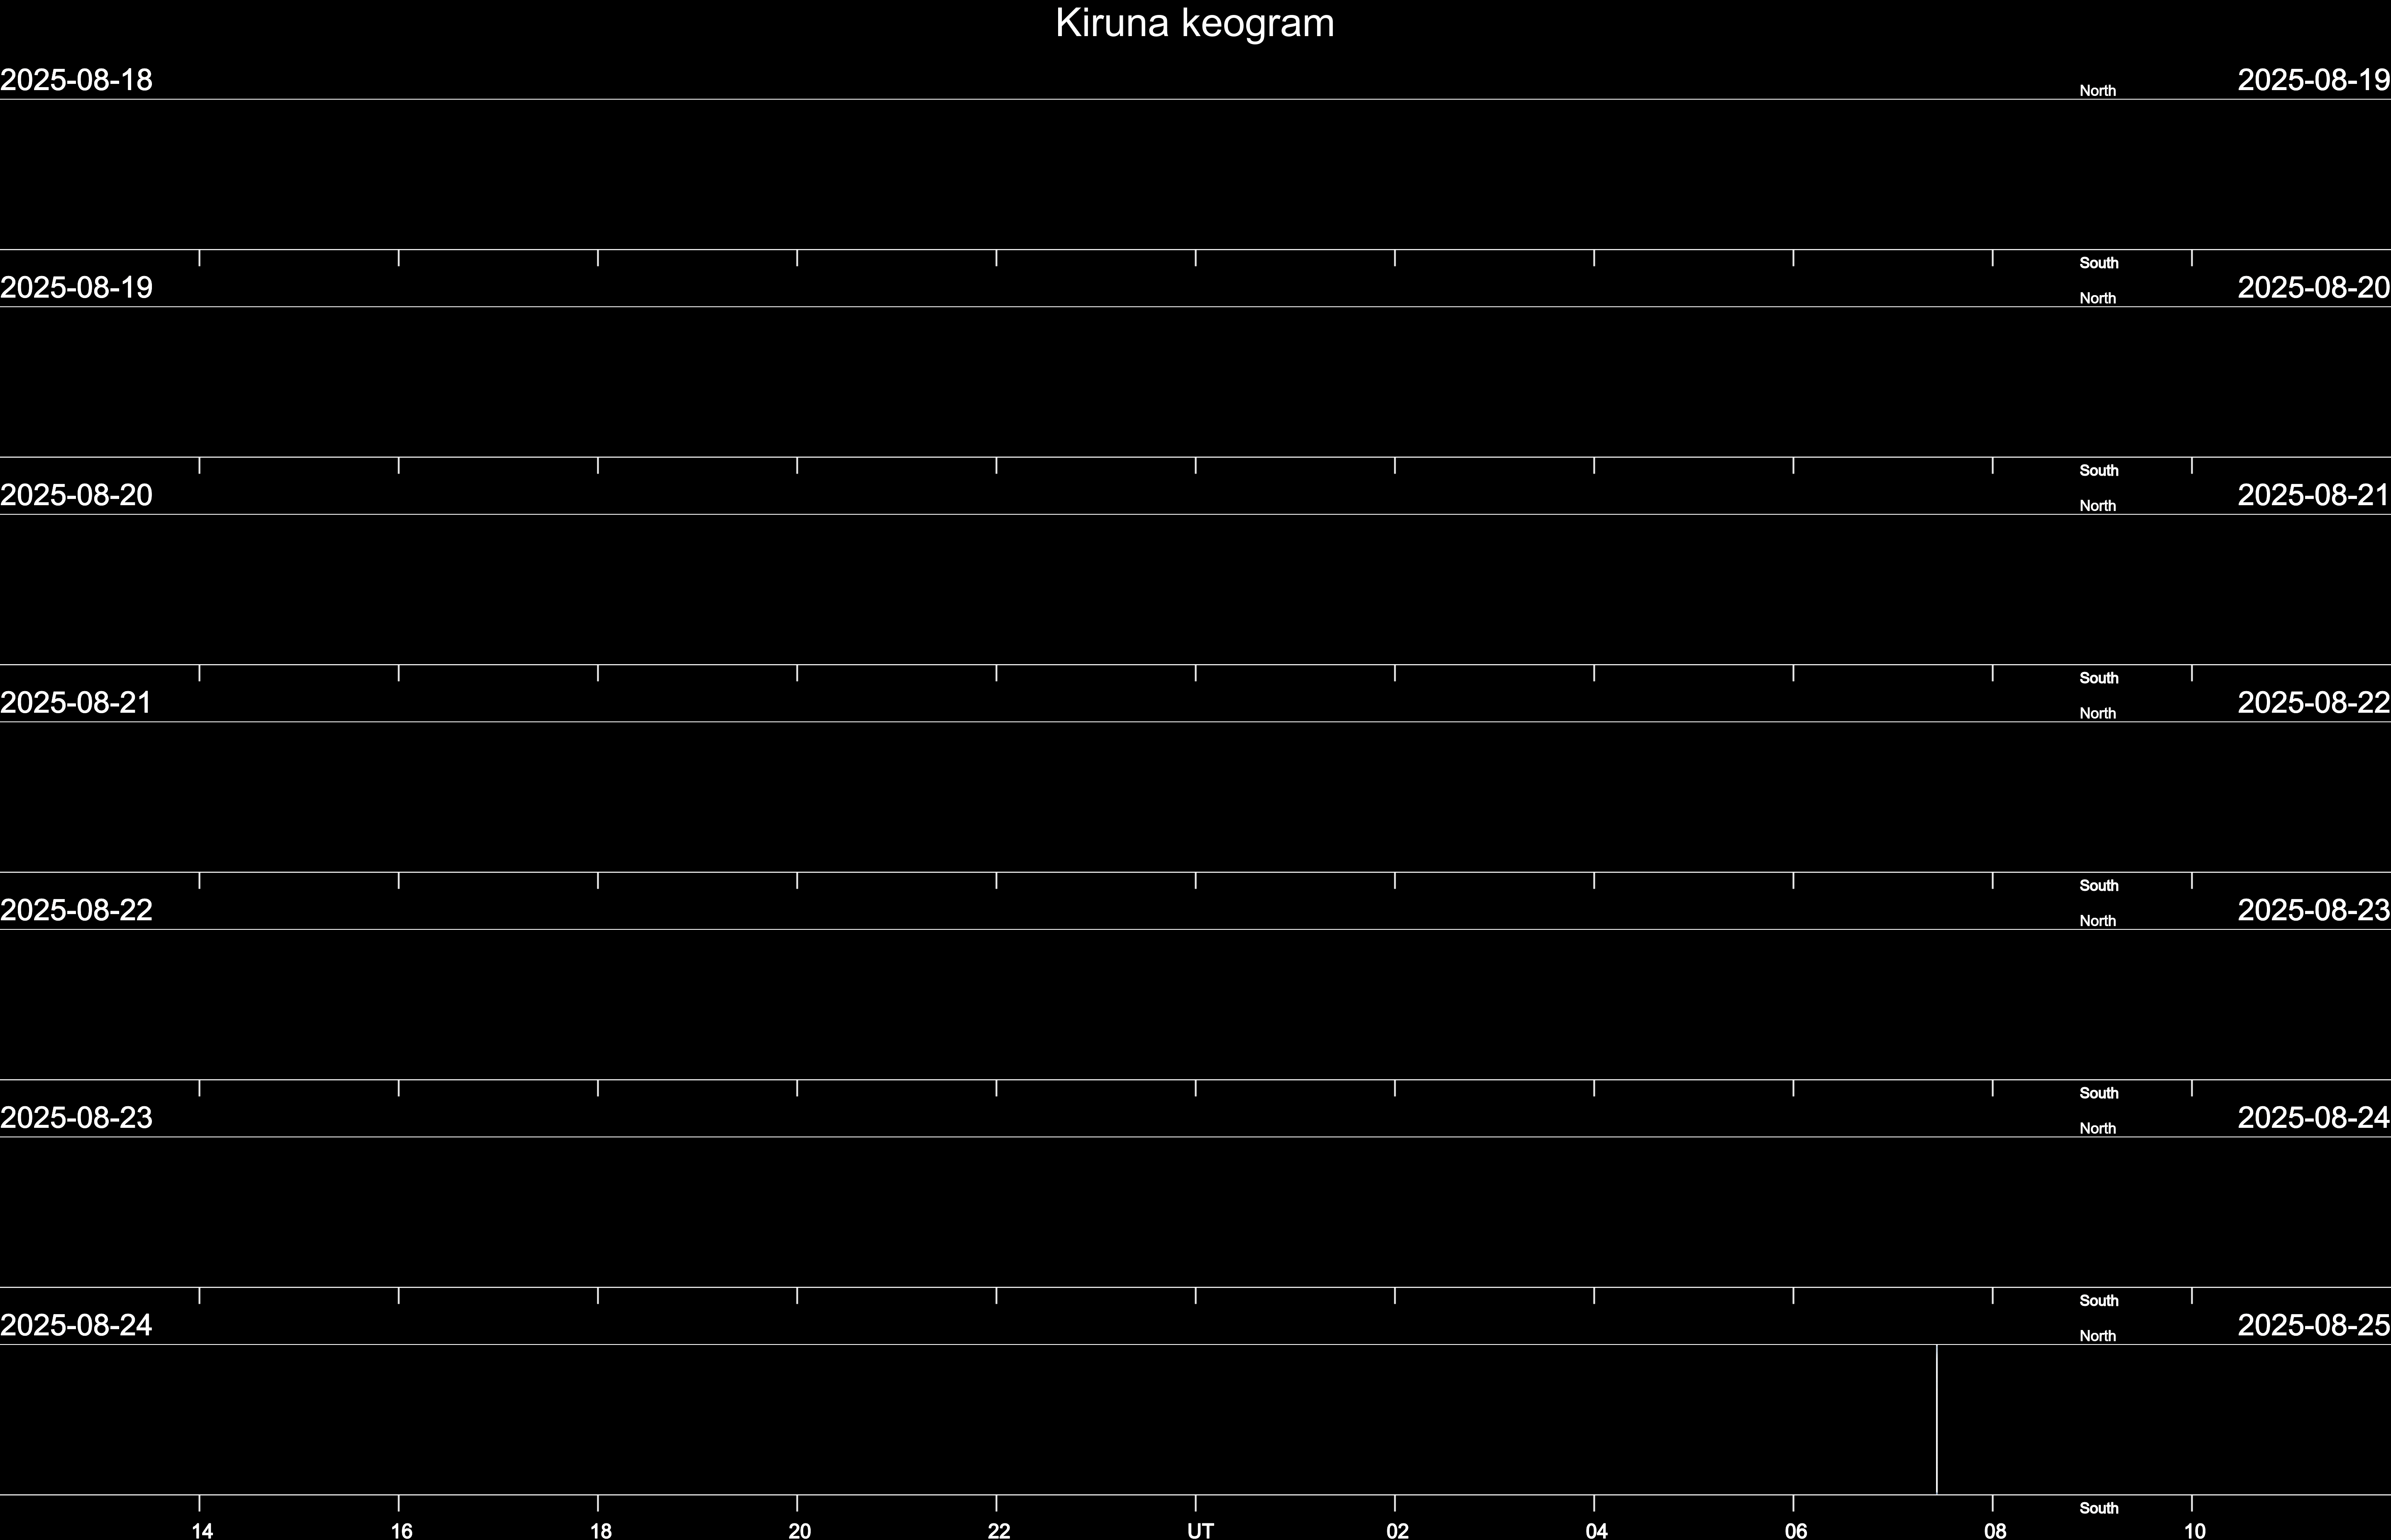Click the UT midnight axis label

(1200, 1530)
